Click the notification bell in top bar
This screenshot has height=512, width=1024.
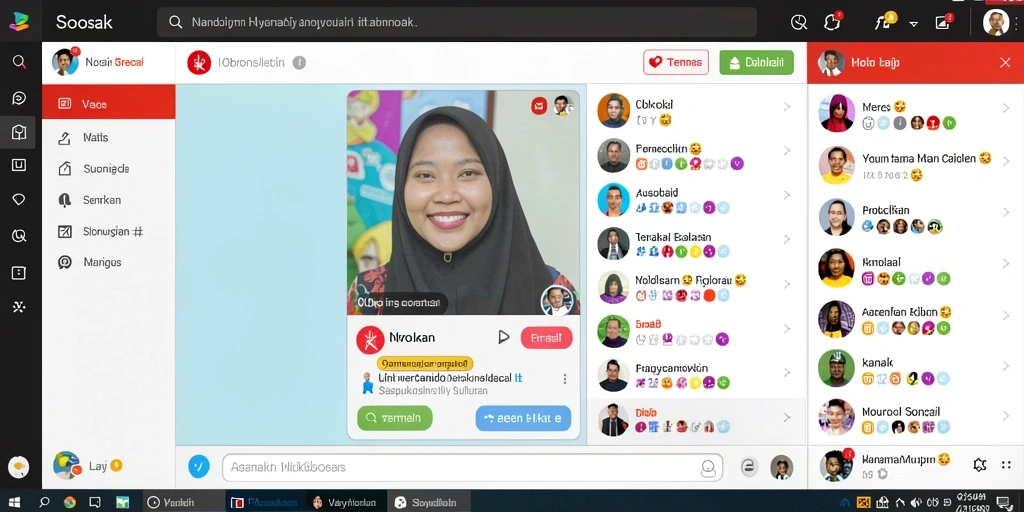pyautogui.click(x=832, y=22)
